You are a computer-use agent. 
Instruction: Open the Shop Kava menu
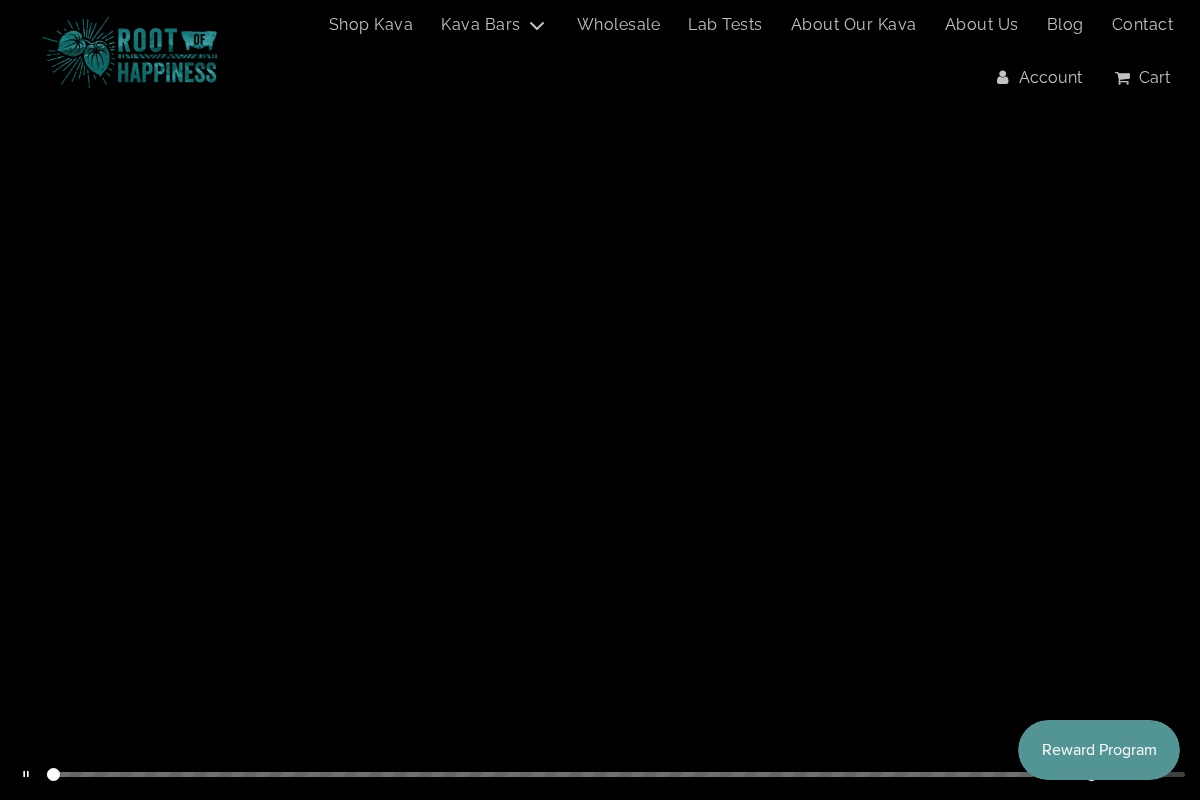tap(371, 24)
